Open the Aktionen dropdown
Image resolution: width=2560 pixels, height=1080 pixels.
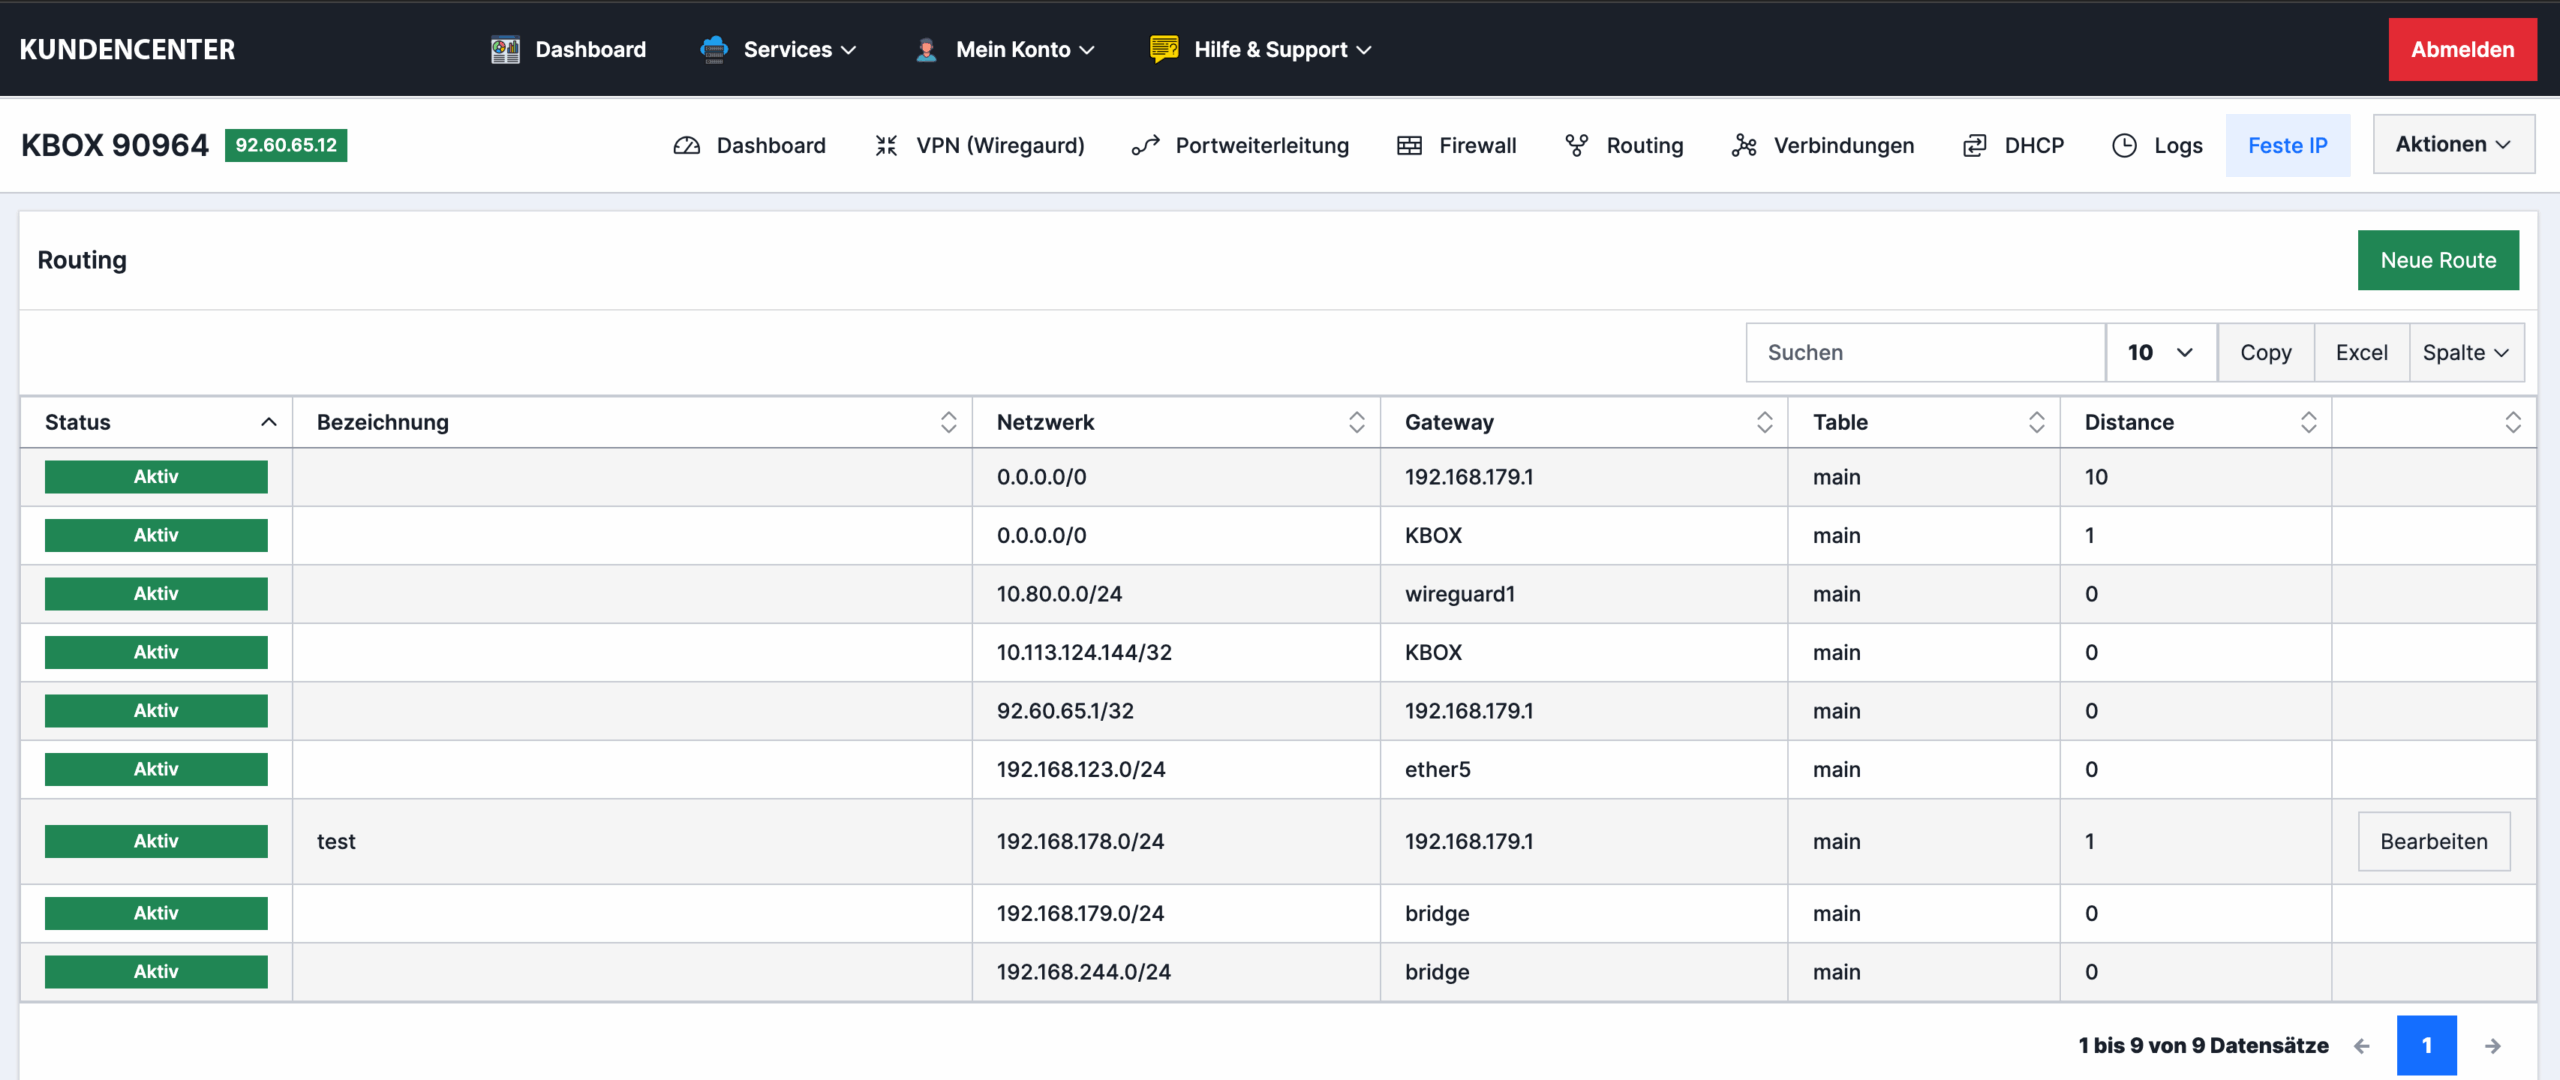pyautogui.click(x=2453, y=144)
